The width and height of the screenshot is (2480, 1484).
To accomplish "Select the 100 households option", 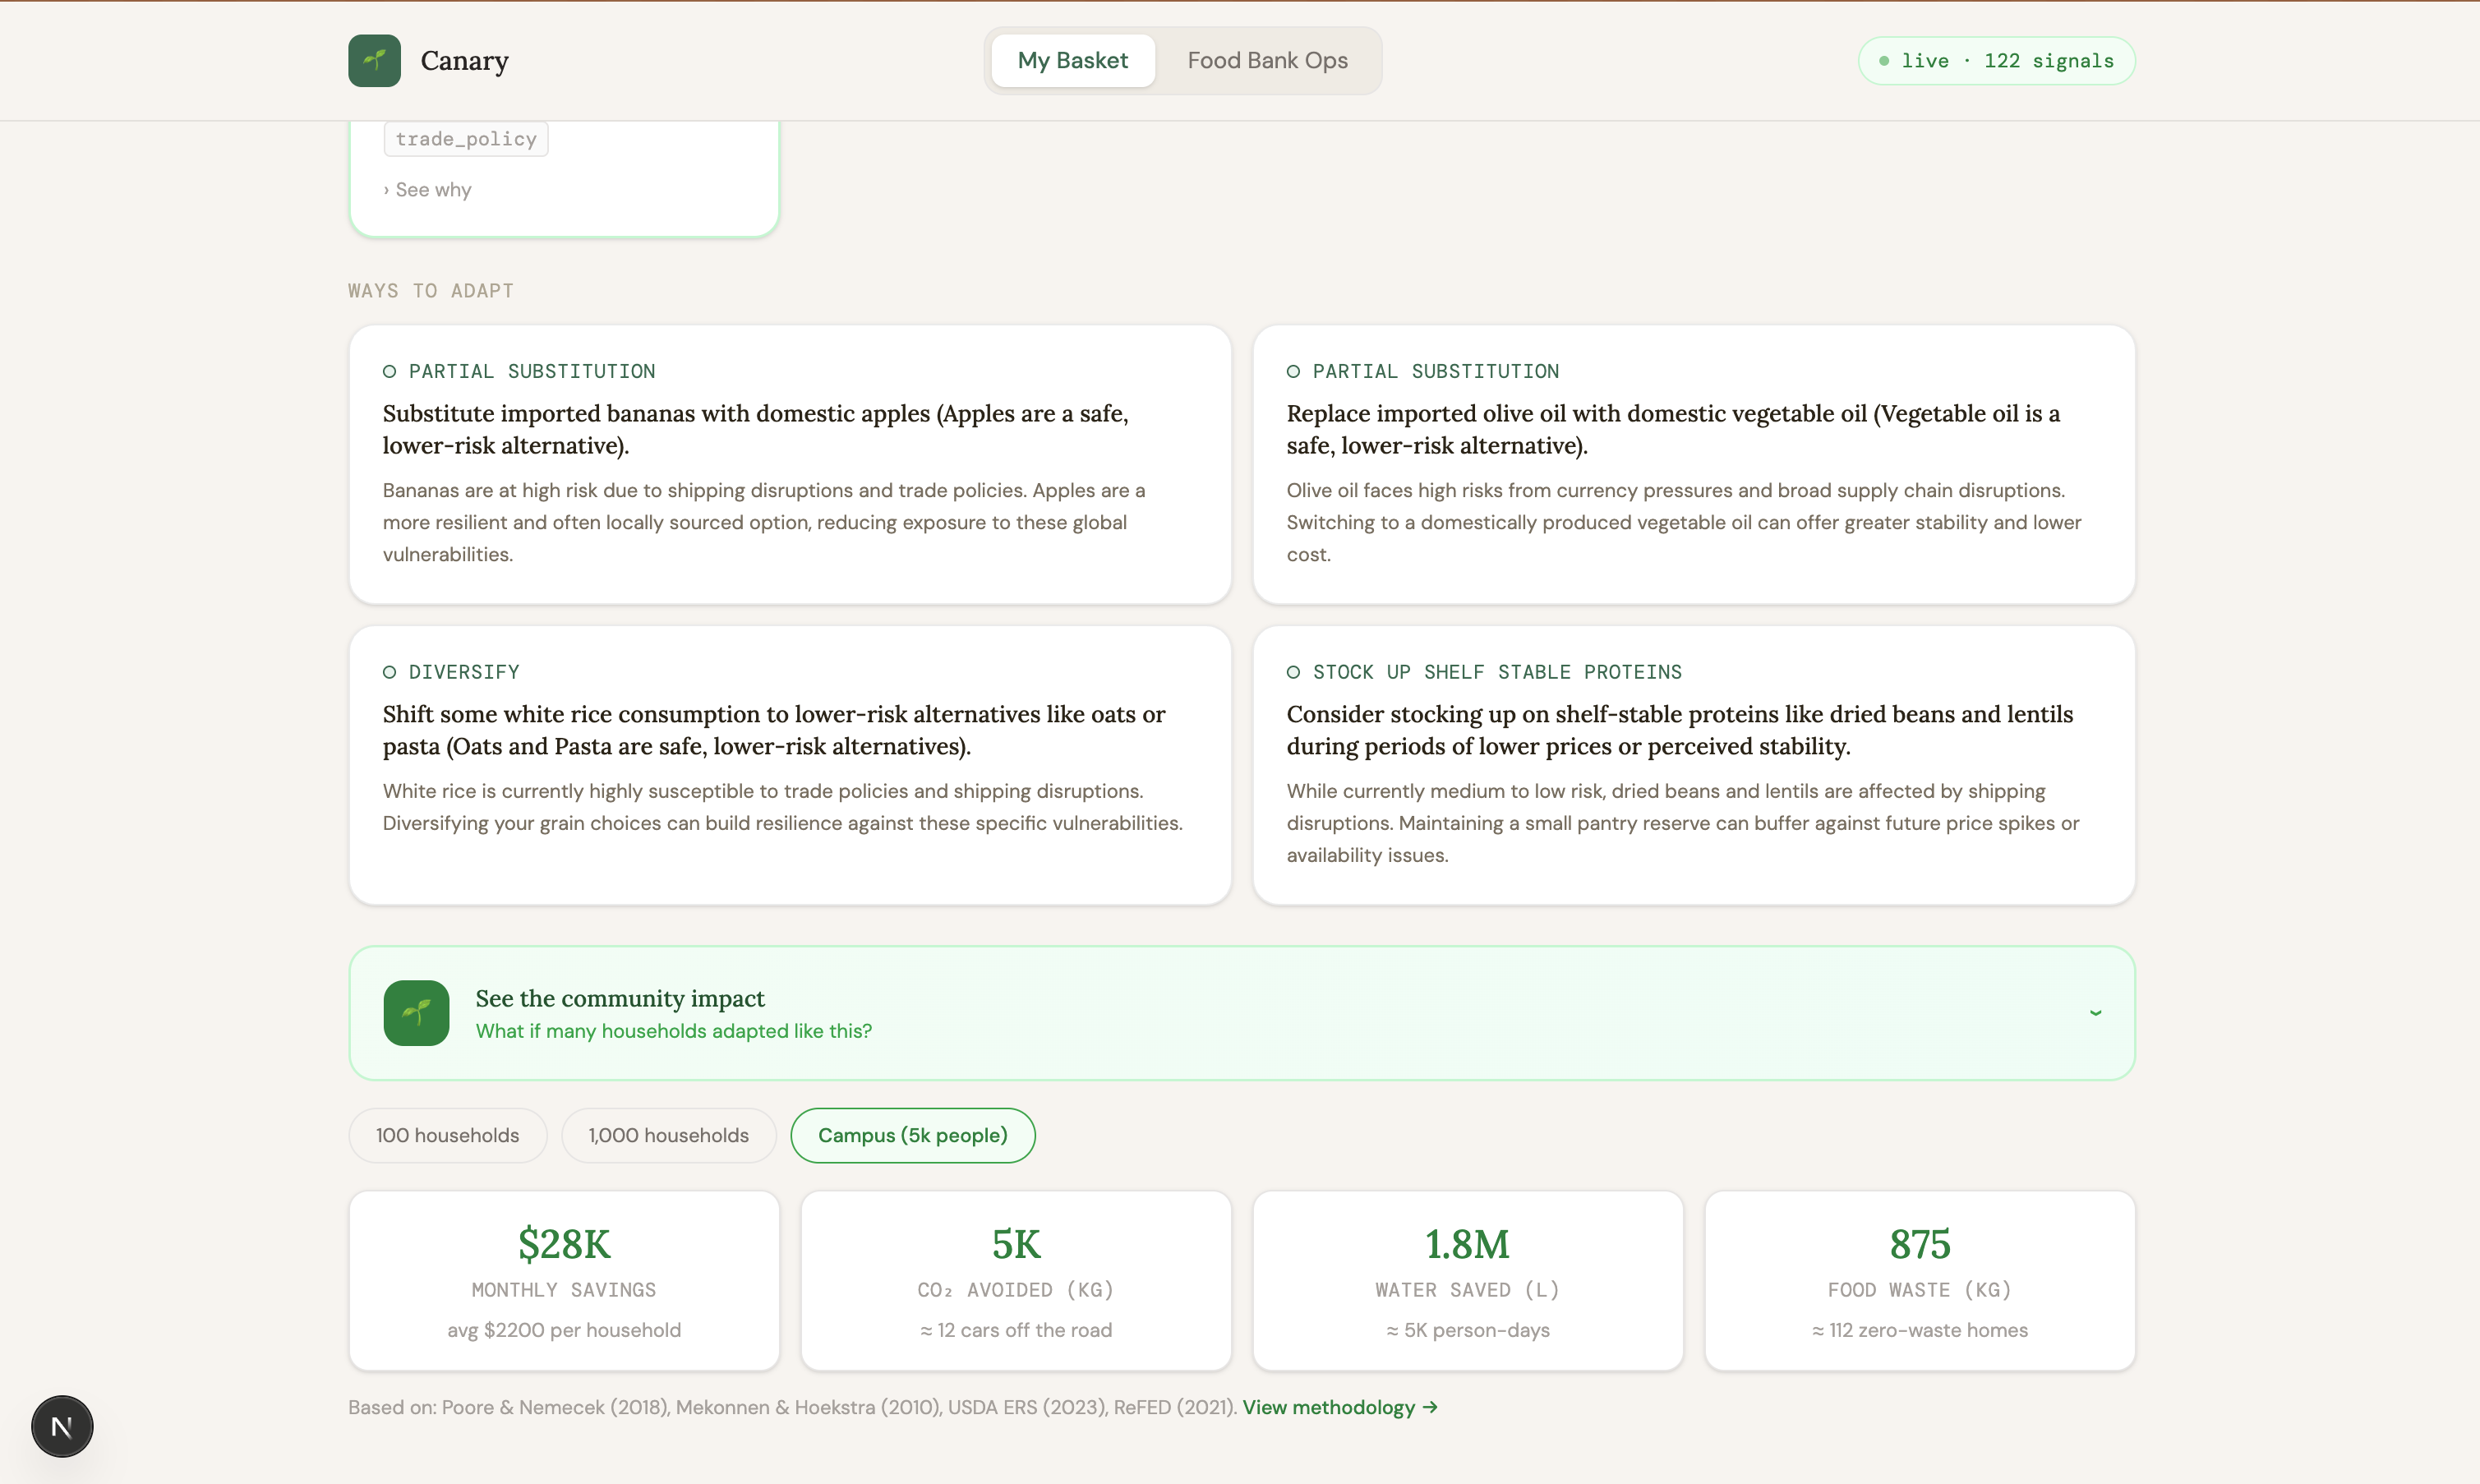I will pos(447,1135).
